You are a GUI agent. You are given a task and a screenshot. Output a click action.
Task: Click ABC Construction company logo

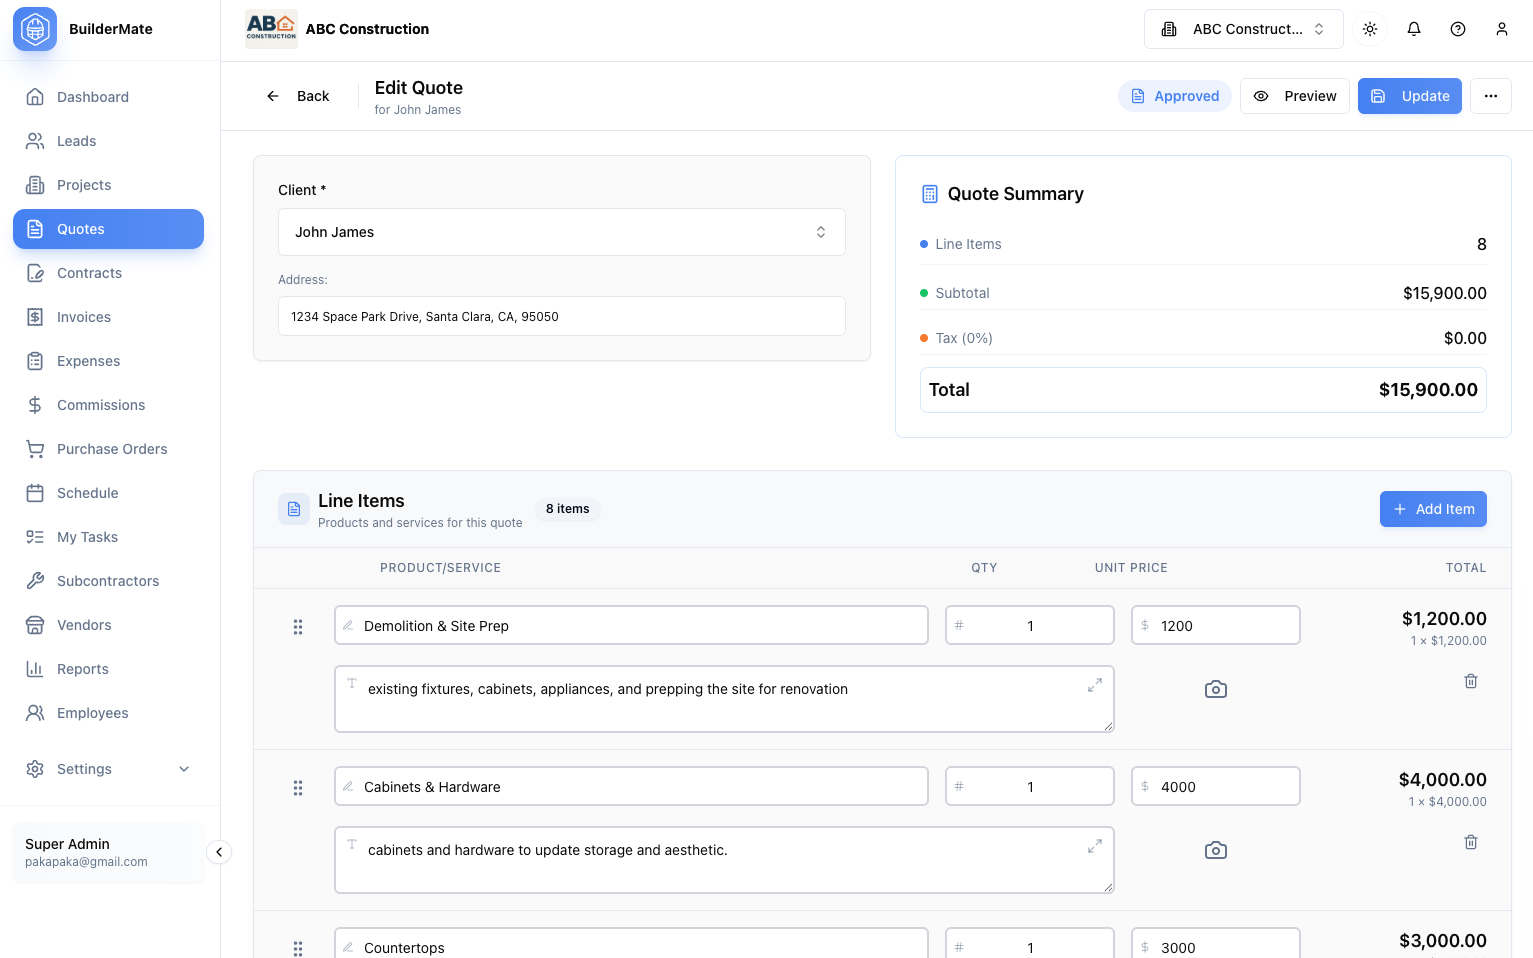(271, 29)
